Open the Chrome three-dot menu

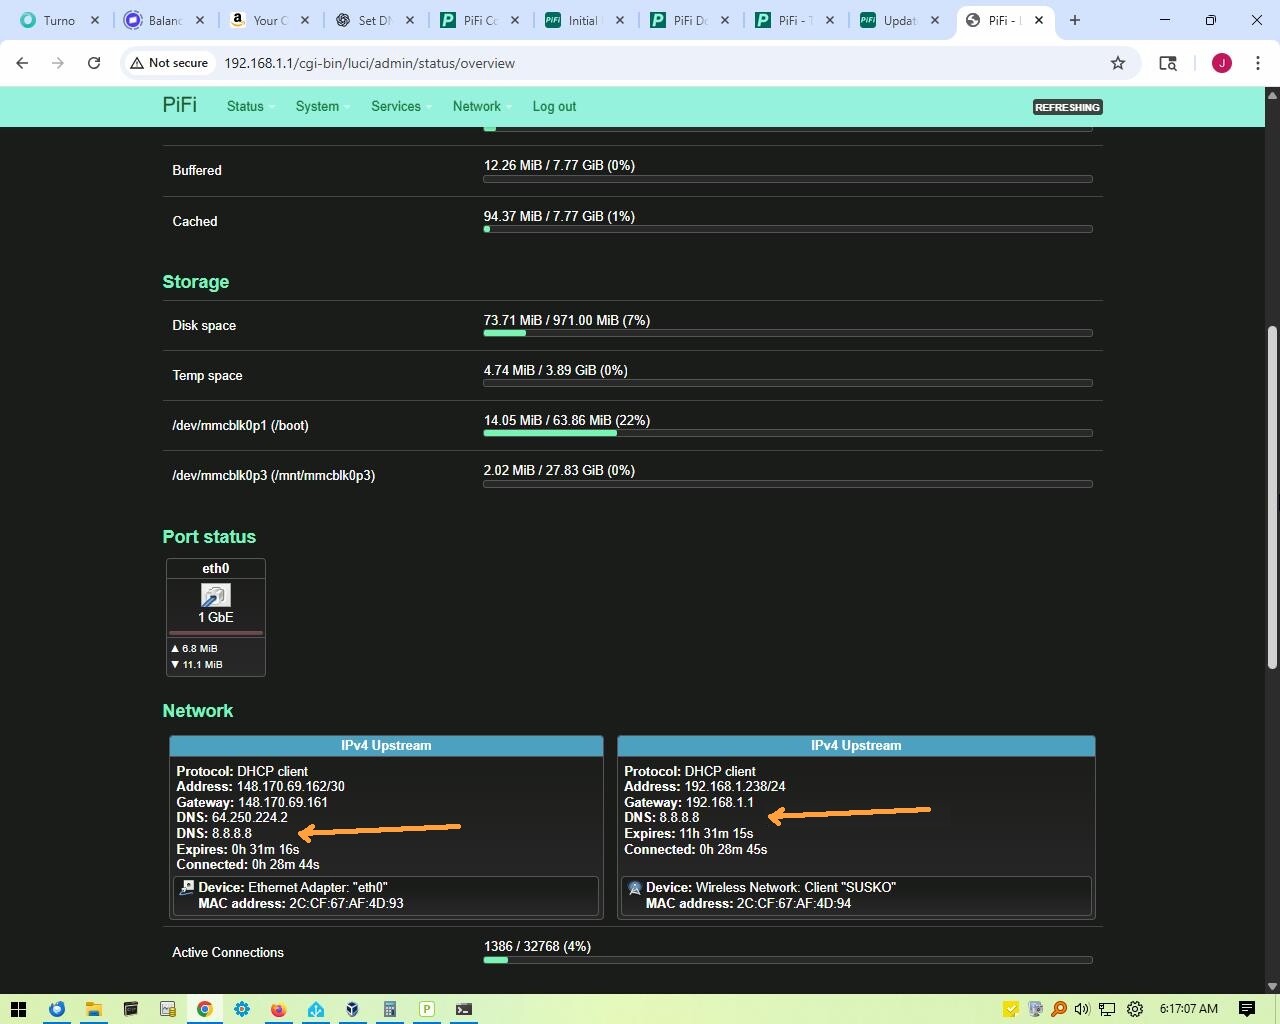pos(1257,63)
